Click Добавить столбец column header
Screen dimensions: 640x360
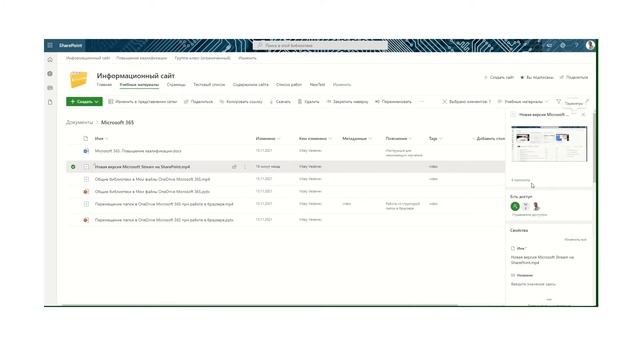[489, 139]
